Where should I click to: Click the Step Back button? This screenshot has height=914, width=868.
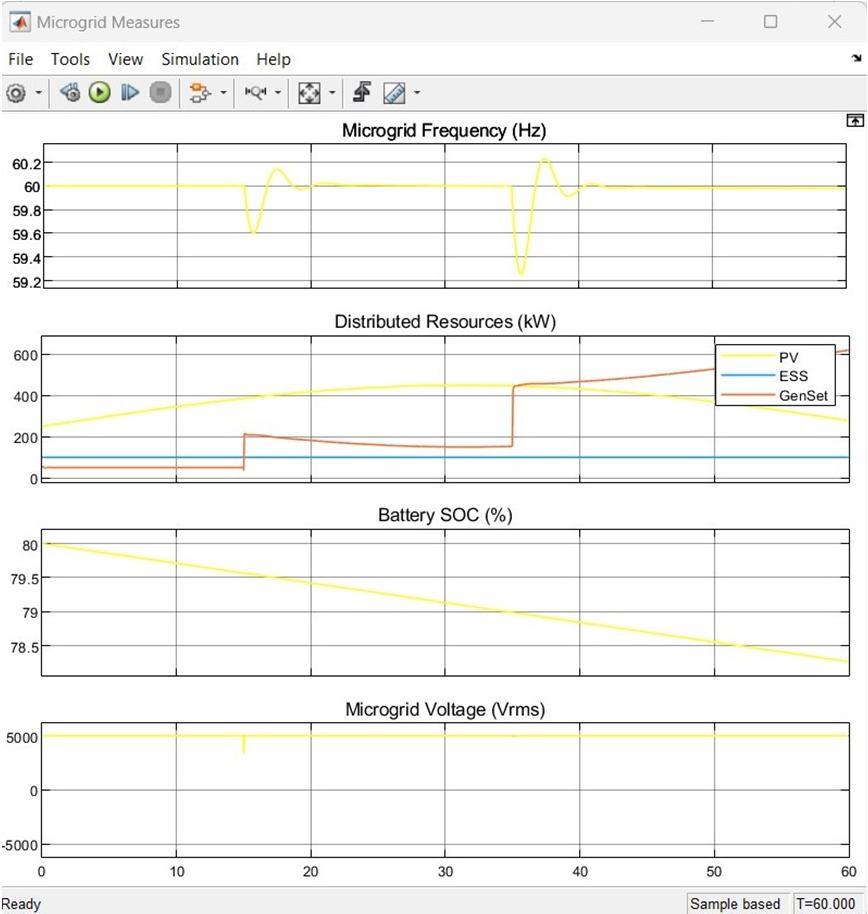[x=70, y=92]
